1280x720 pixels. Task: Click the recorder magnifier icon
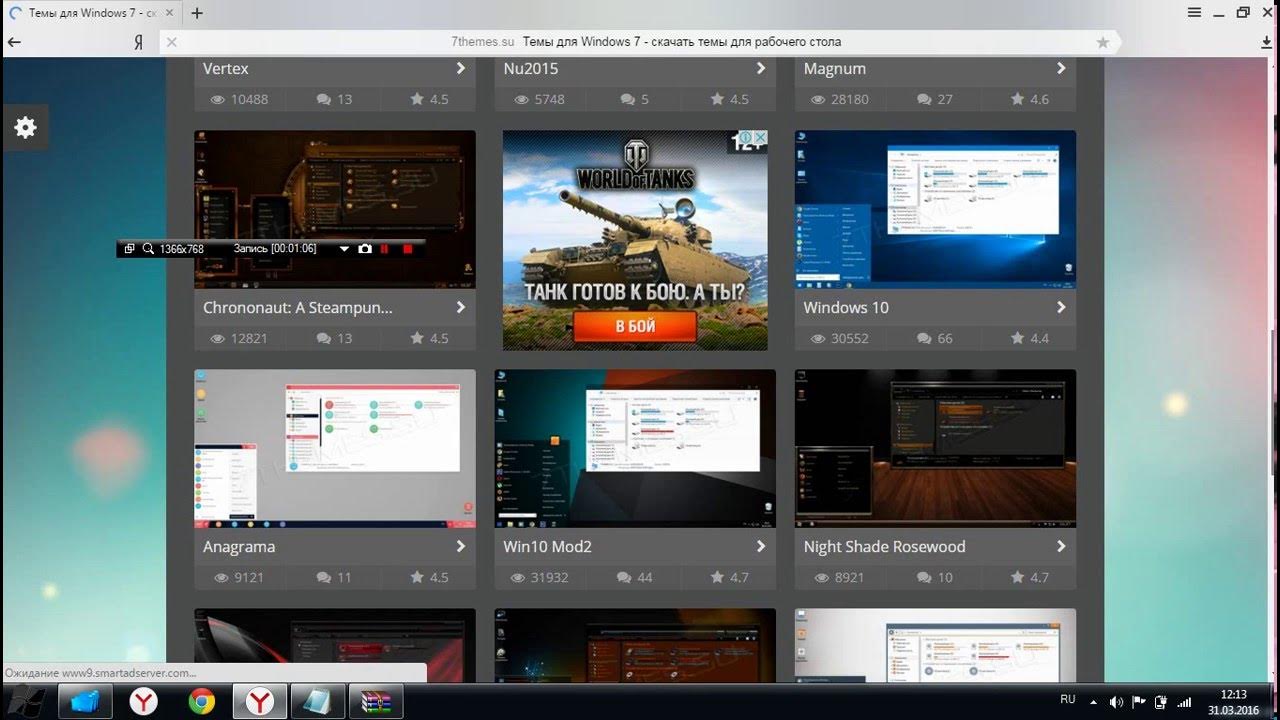click(148, 248)
